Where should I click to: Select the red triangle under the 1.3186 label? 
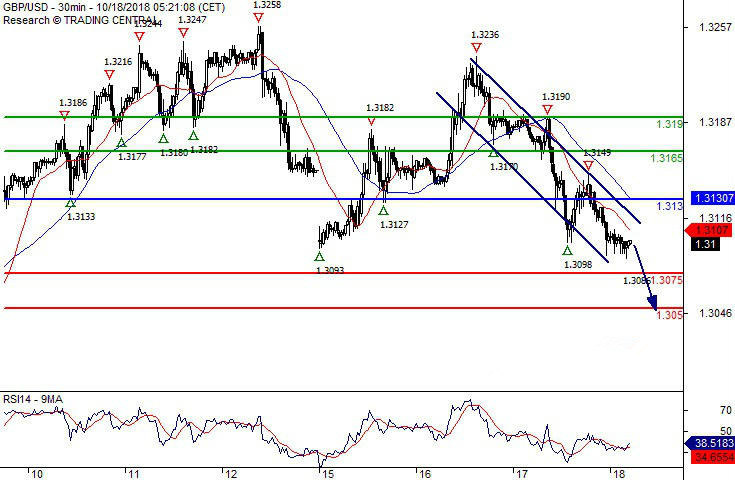click(64, 115)
